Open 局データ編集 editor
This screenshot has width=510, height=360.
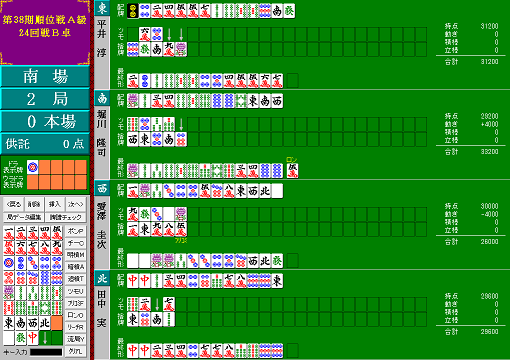coord(24,217)
